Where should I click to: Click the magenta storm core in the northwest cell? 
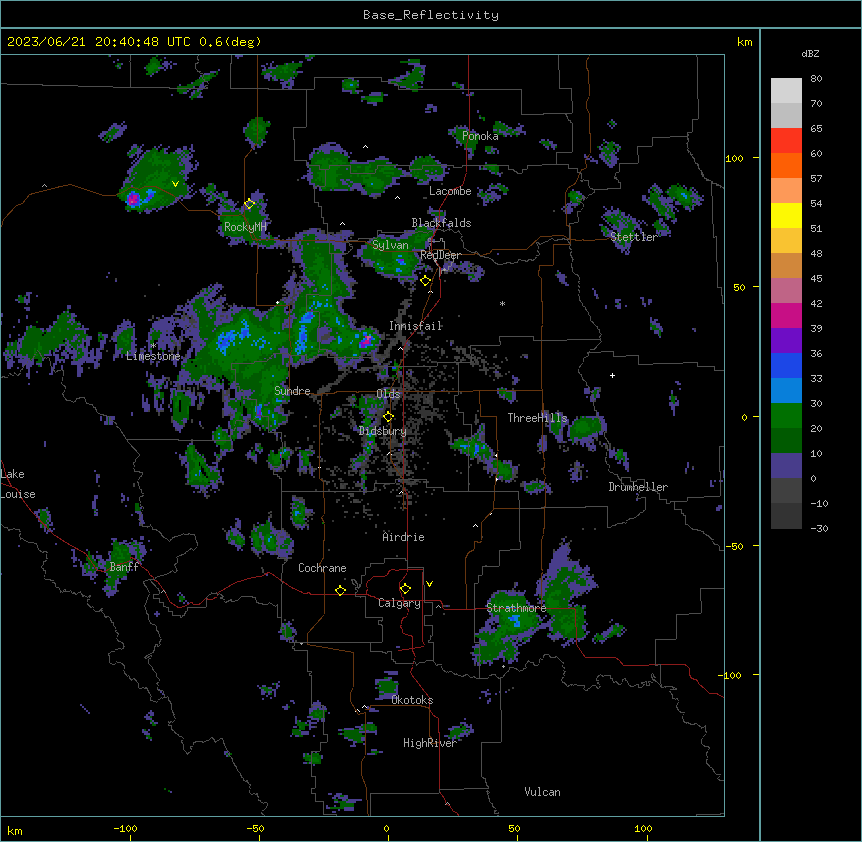132,199
